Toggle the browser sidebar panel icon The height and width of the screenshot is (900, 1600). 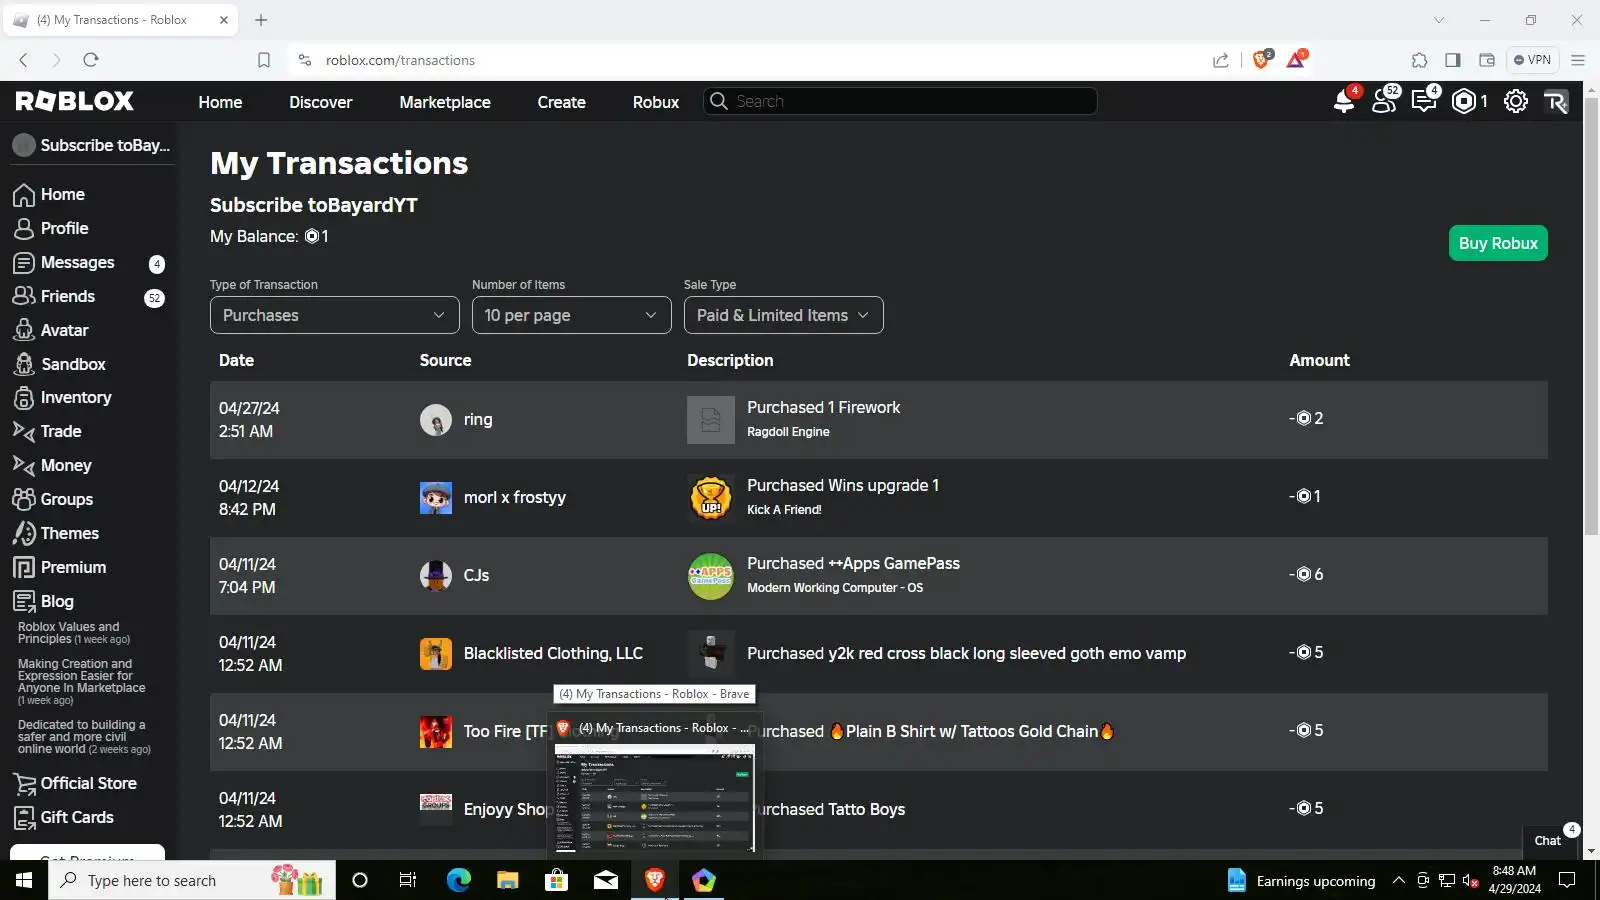(x=1453, y=60)
